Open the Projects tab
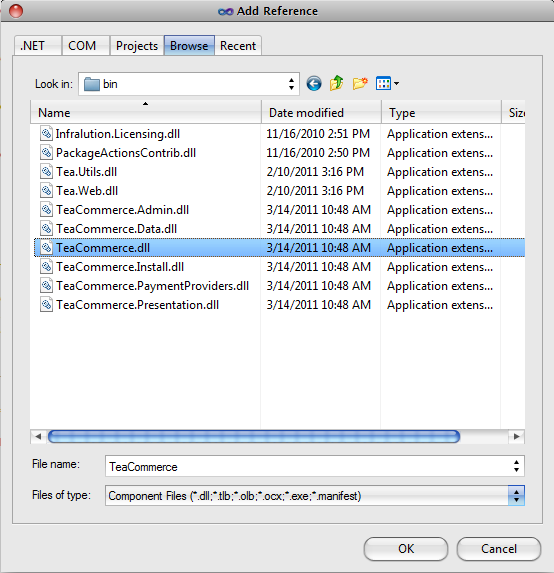This screenshot has height=573, width=554. tap(137, 46)
